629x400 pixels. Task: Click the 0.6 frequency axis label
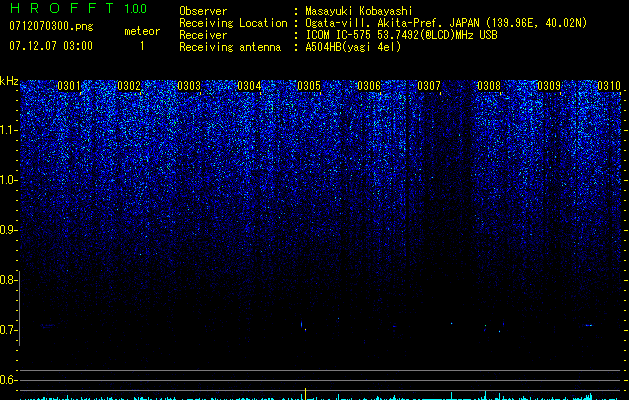point(8,380)
